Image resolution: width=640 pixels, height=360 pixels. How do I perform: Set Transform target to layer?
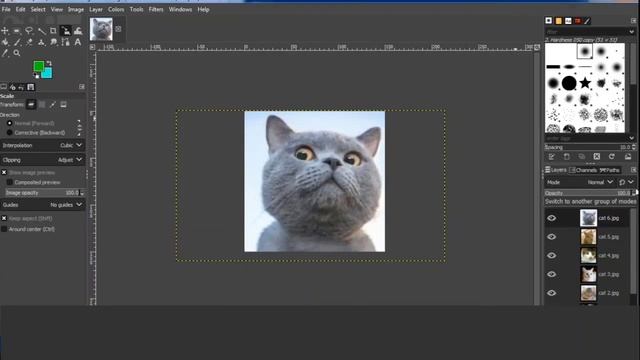pyautogui.click(x=31, y=104)
